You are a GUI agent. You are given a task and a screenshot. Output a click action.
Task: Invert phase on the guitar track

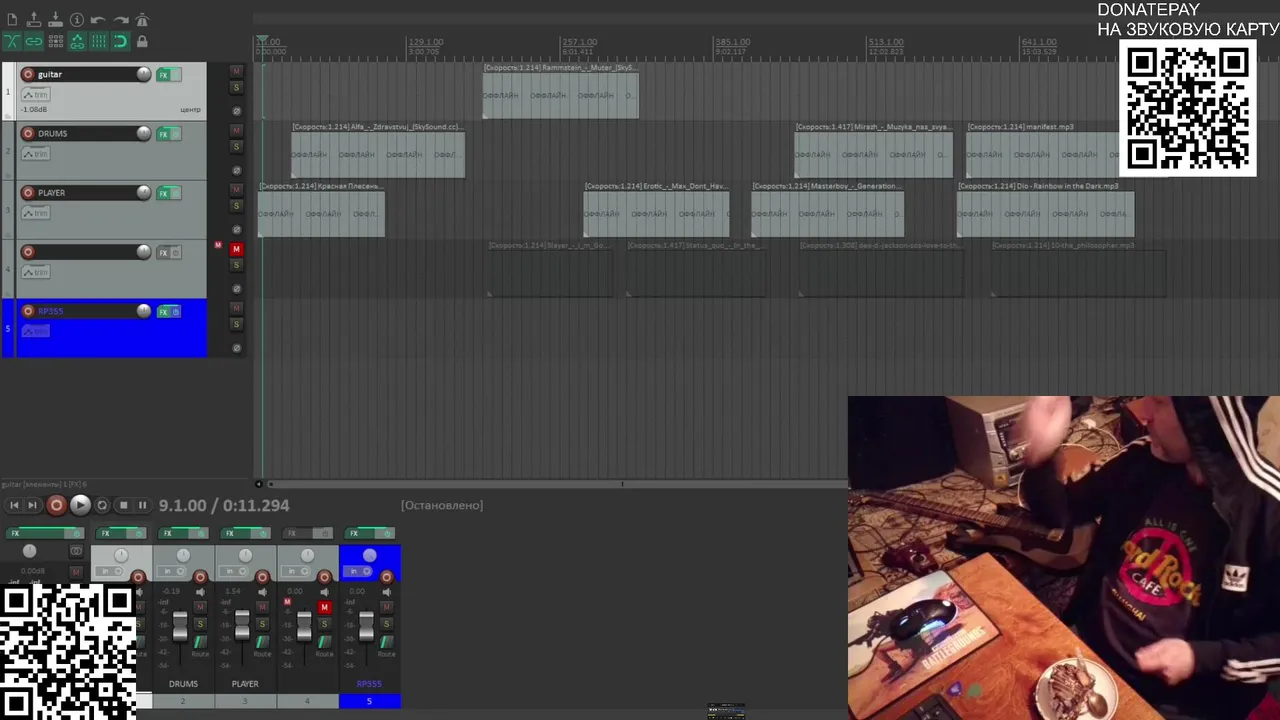236,111
